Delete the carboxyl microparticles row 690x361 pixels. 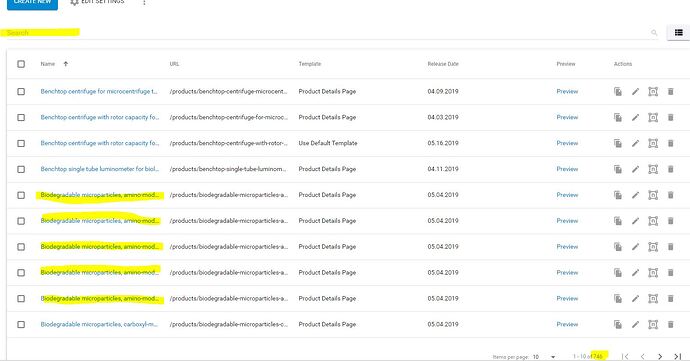pyautogui.click(x=671, y=324)
